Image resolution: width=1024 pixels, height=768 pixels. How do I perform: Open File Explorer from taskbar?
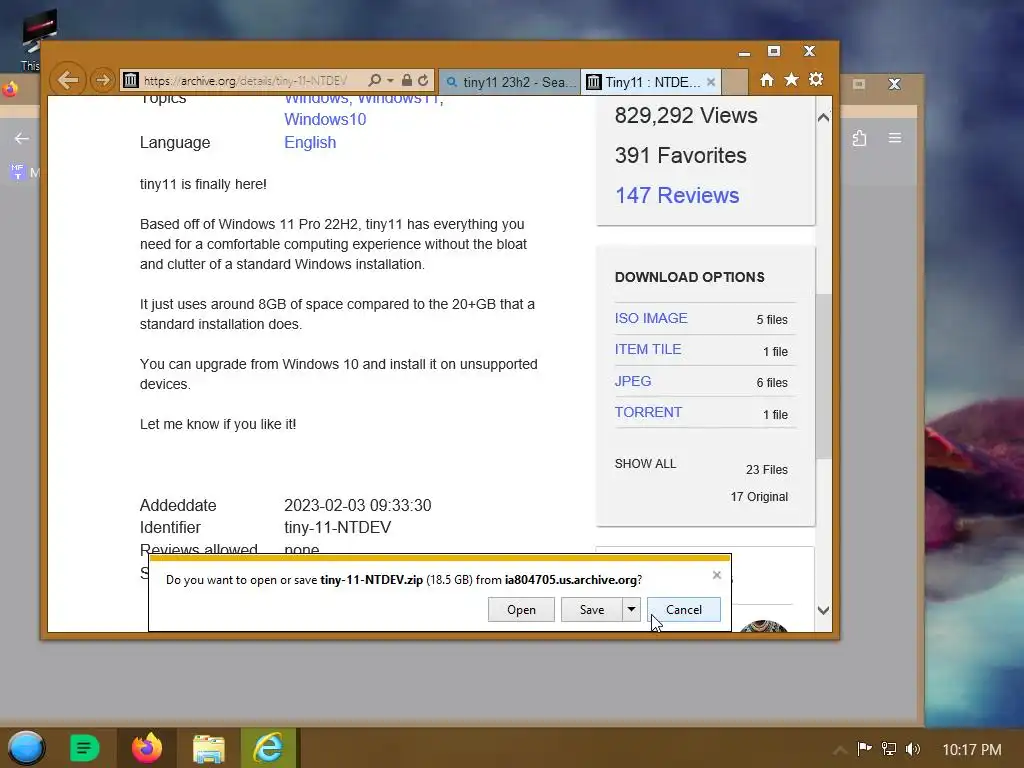click(208, 748)
